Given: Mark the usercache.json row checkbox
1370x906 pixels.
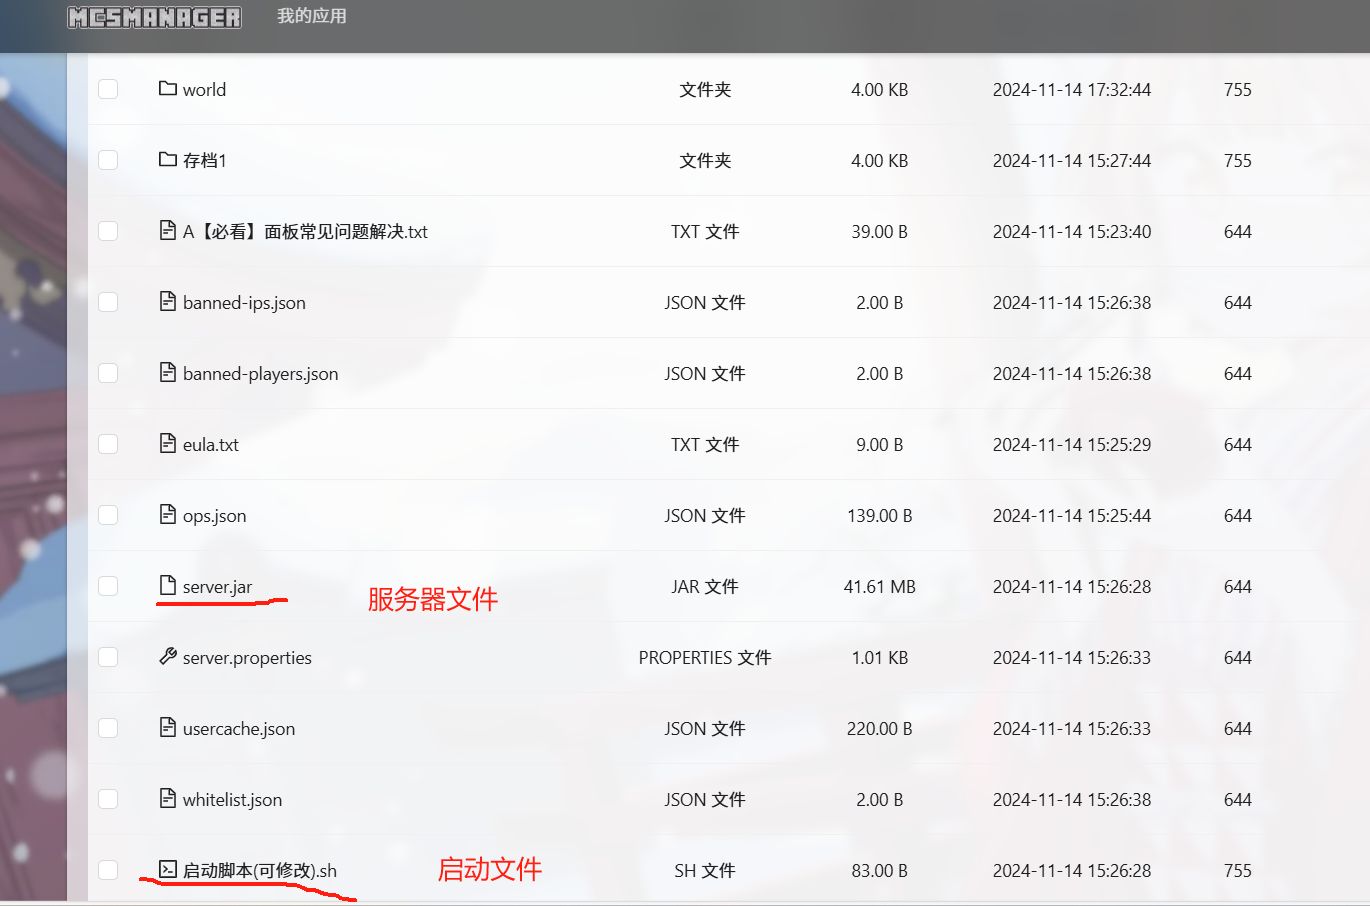Looking at the screenshot, I should 108,728.
